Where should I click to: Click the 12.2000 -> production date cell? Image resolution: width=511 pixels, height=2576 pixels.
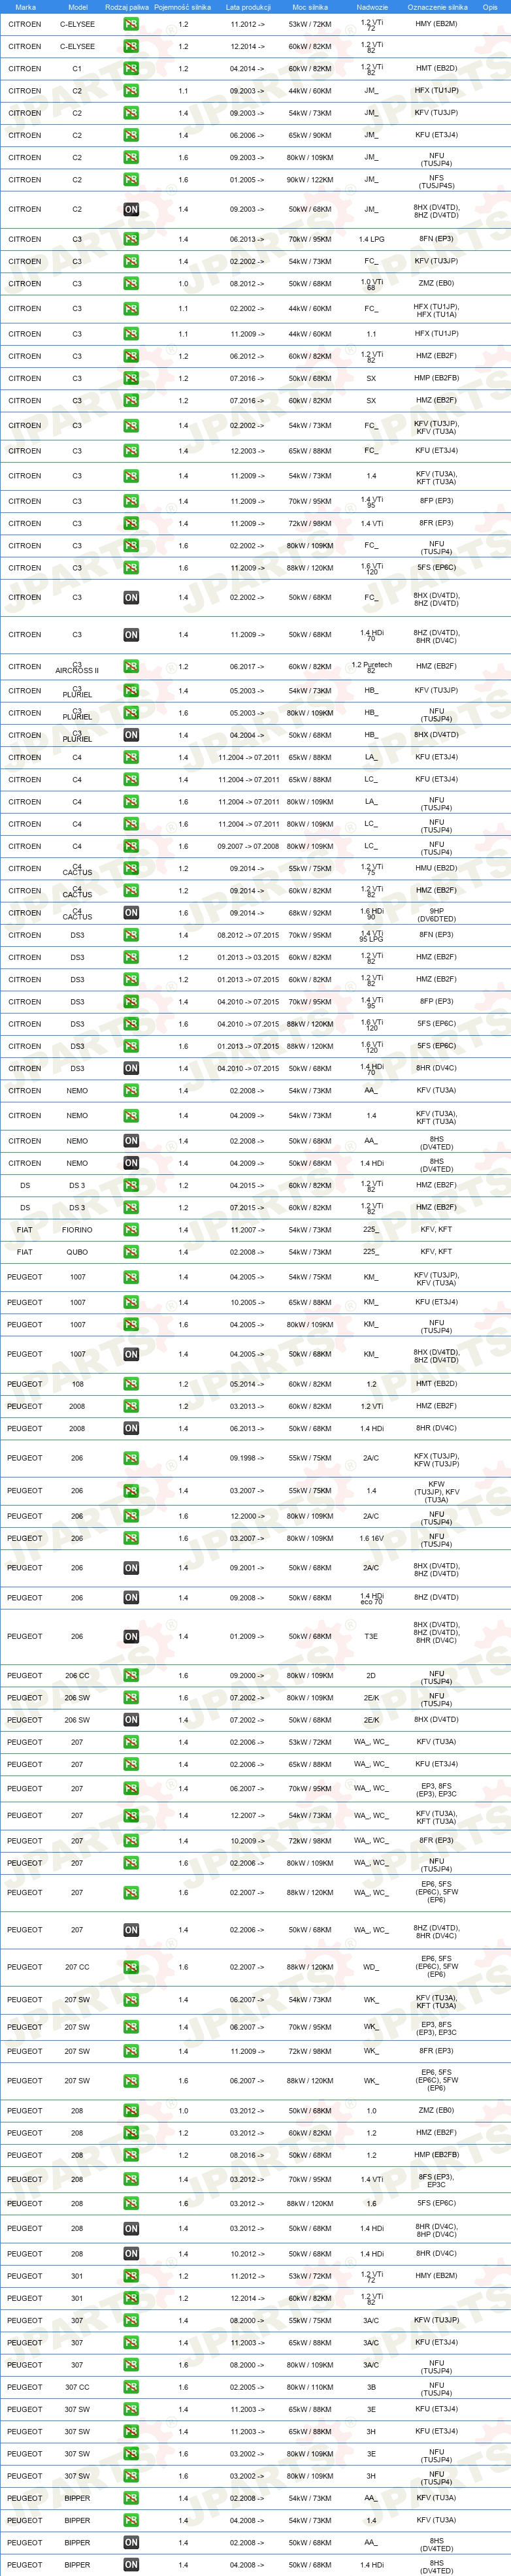247,1516
